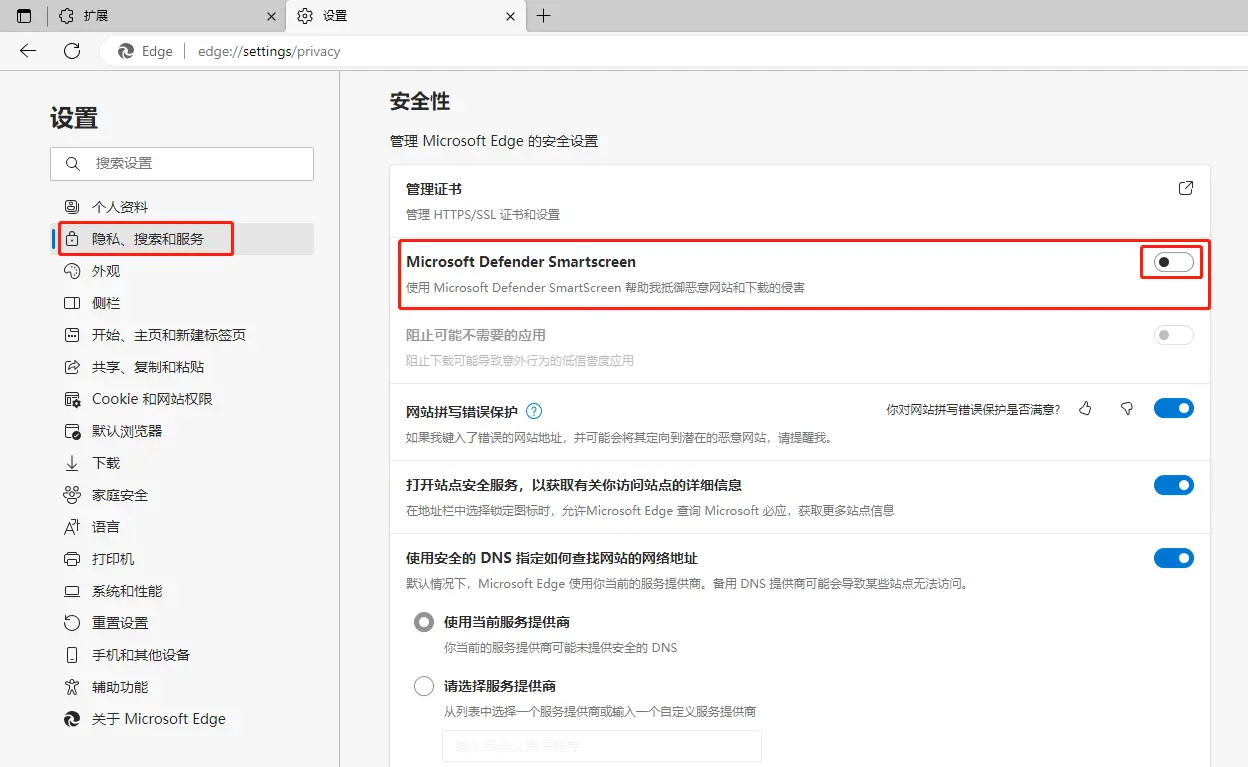Open 隐私、搜索和服务 settings
Image resolution: width=1248 pixels, height=767 pixels.
[x=182, y=239]
